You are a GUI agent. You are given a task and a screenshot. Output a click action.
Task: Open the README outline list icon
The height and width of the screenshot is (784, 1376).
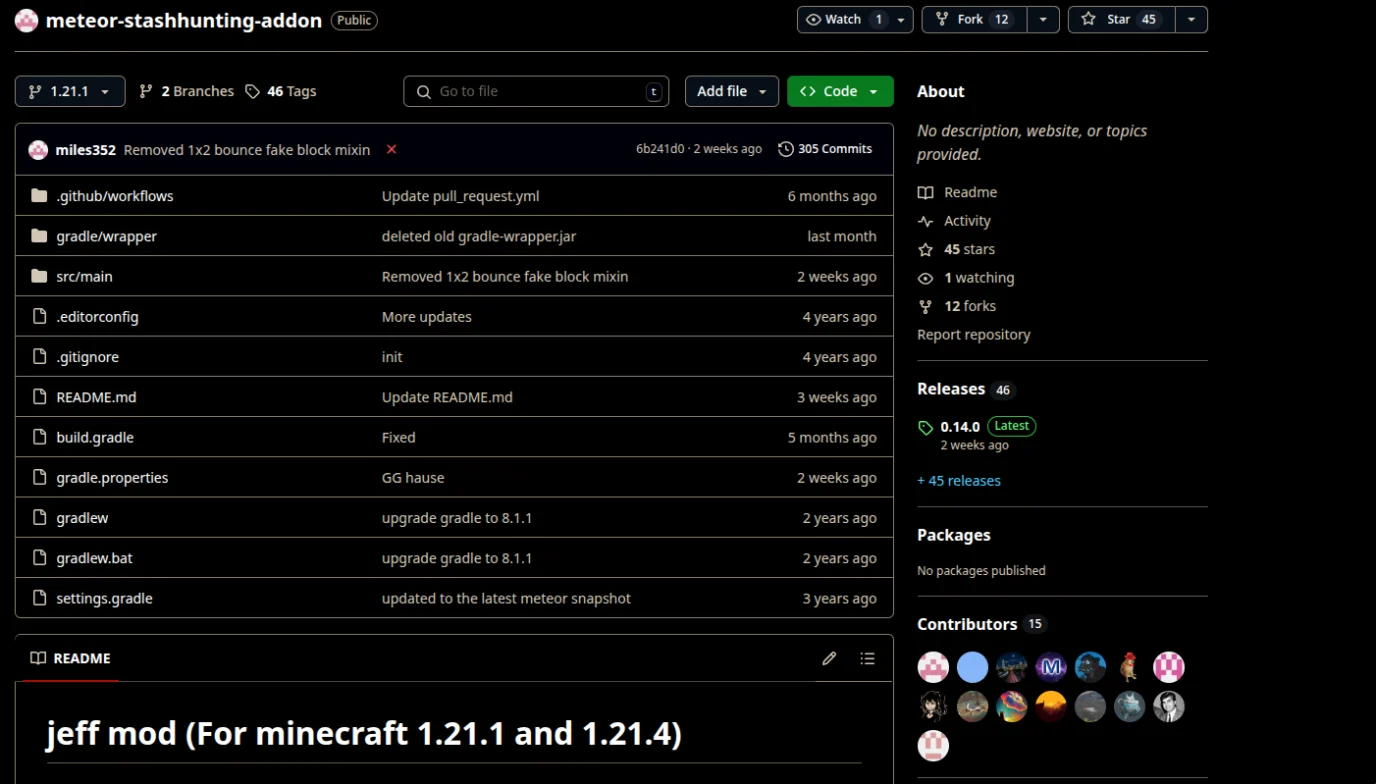867,658
